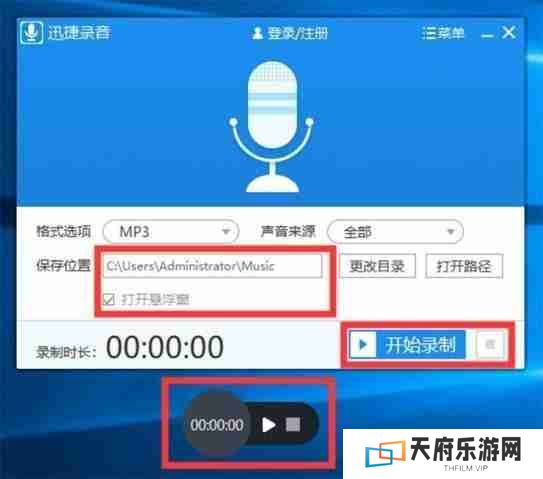Click stop square on floating widget
The height and width of the screenshot is (479, 543).
click(x=293, y=424)
